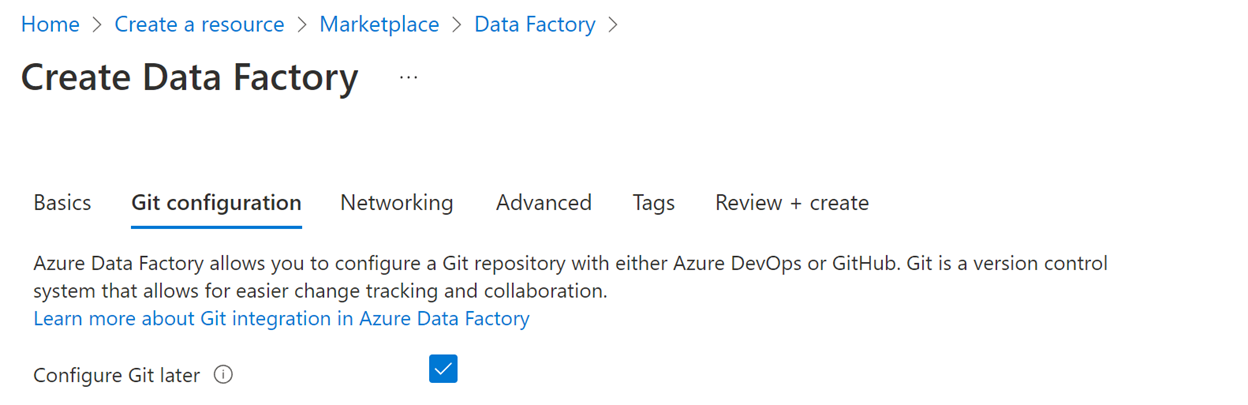This screenshot has width=1248, height=405.
Task: Click the chevron after Marketplace breadcrumb
Action: click(x=457, y=25)
